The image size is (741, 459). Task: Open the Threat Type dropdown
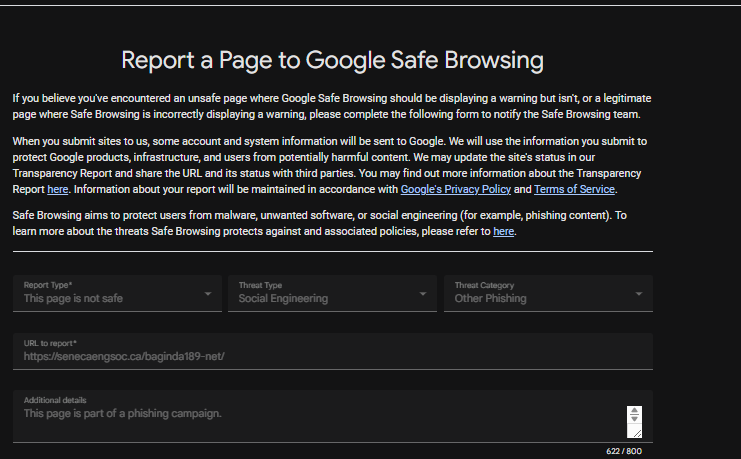332,293
